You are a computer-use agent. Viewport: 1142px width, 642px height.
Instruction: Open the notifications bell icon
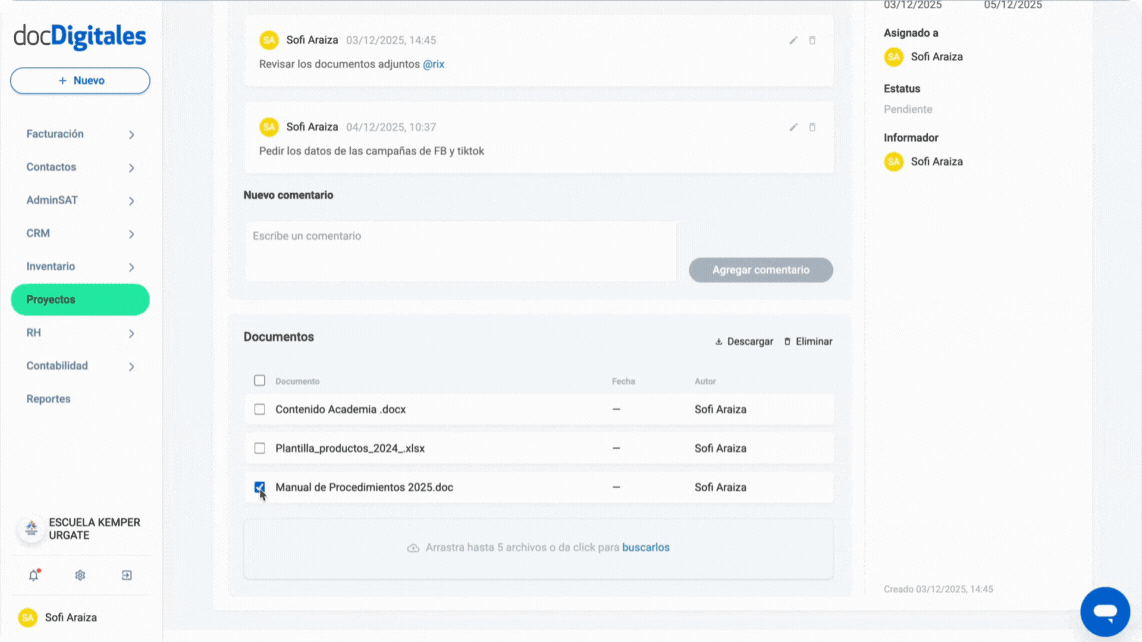[x=33, y=575]
